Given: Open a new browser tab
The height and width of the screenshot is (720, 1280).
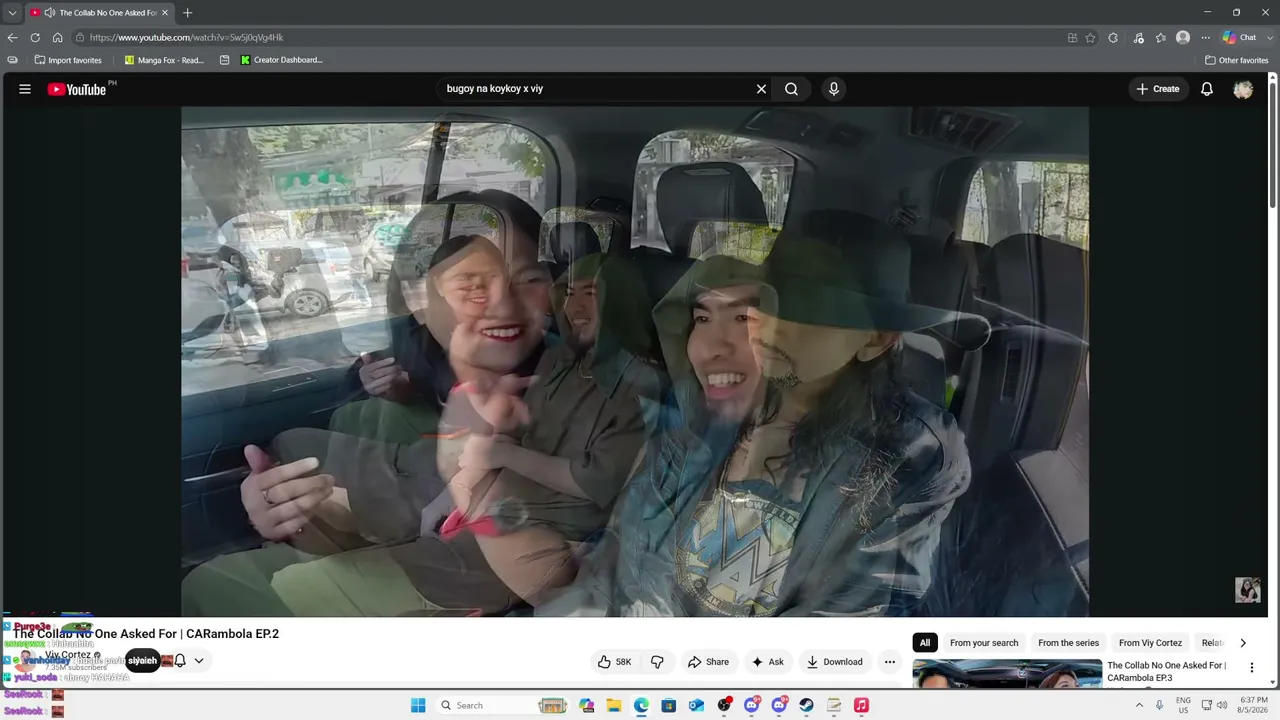Looking at the screenshot, I should click(x=187, y=13).
